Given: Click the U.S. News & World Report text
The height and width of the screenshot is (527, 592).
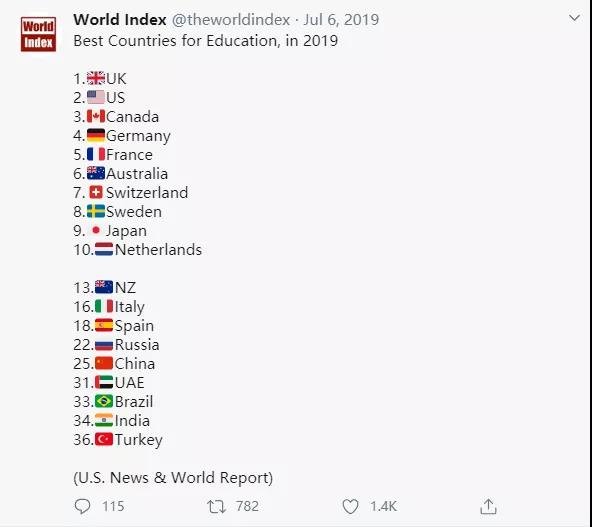Looking at the screenshot, I should pyautogui.click(x=173, y=478).
